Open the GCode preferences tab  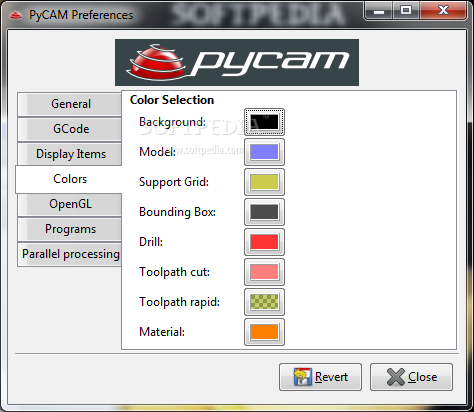[70, 129]
